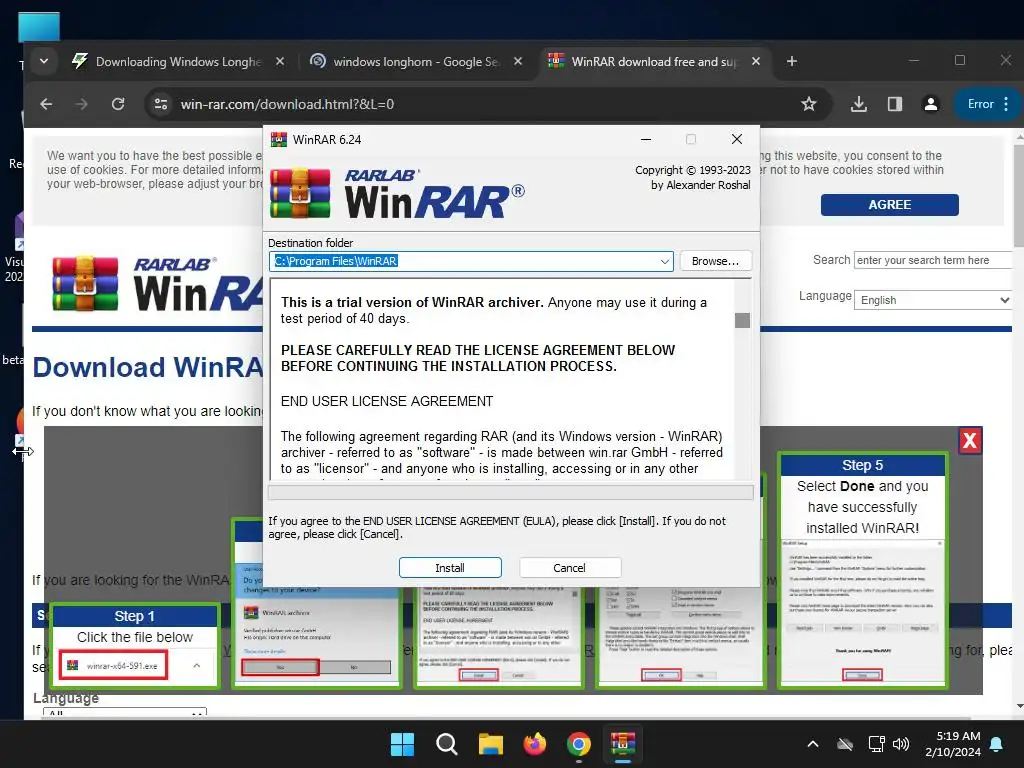Open volume control tray icon

[901, 744]
